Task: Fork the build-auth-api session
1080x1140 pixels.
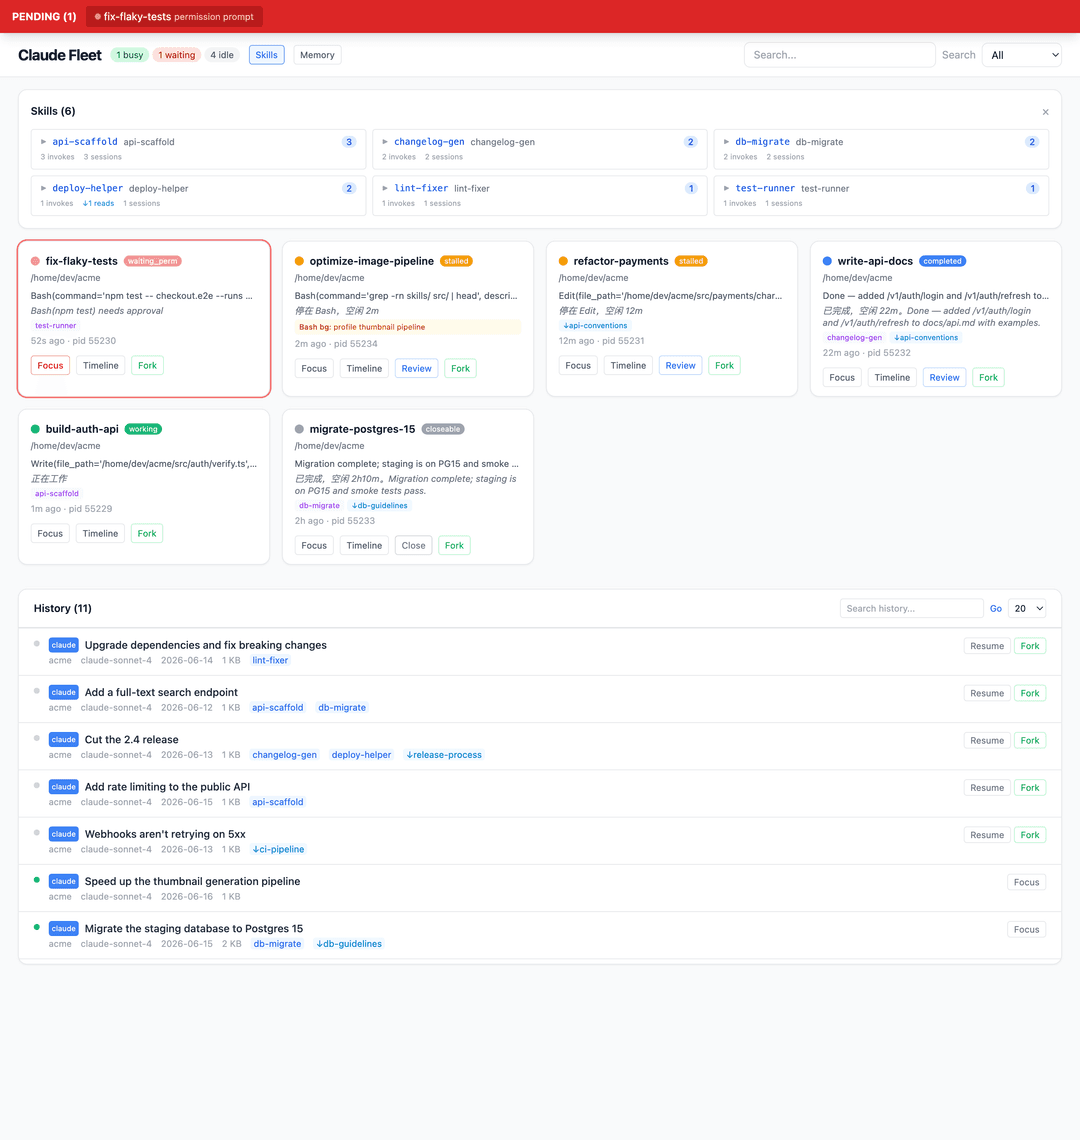Action: (147, 534)
